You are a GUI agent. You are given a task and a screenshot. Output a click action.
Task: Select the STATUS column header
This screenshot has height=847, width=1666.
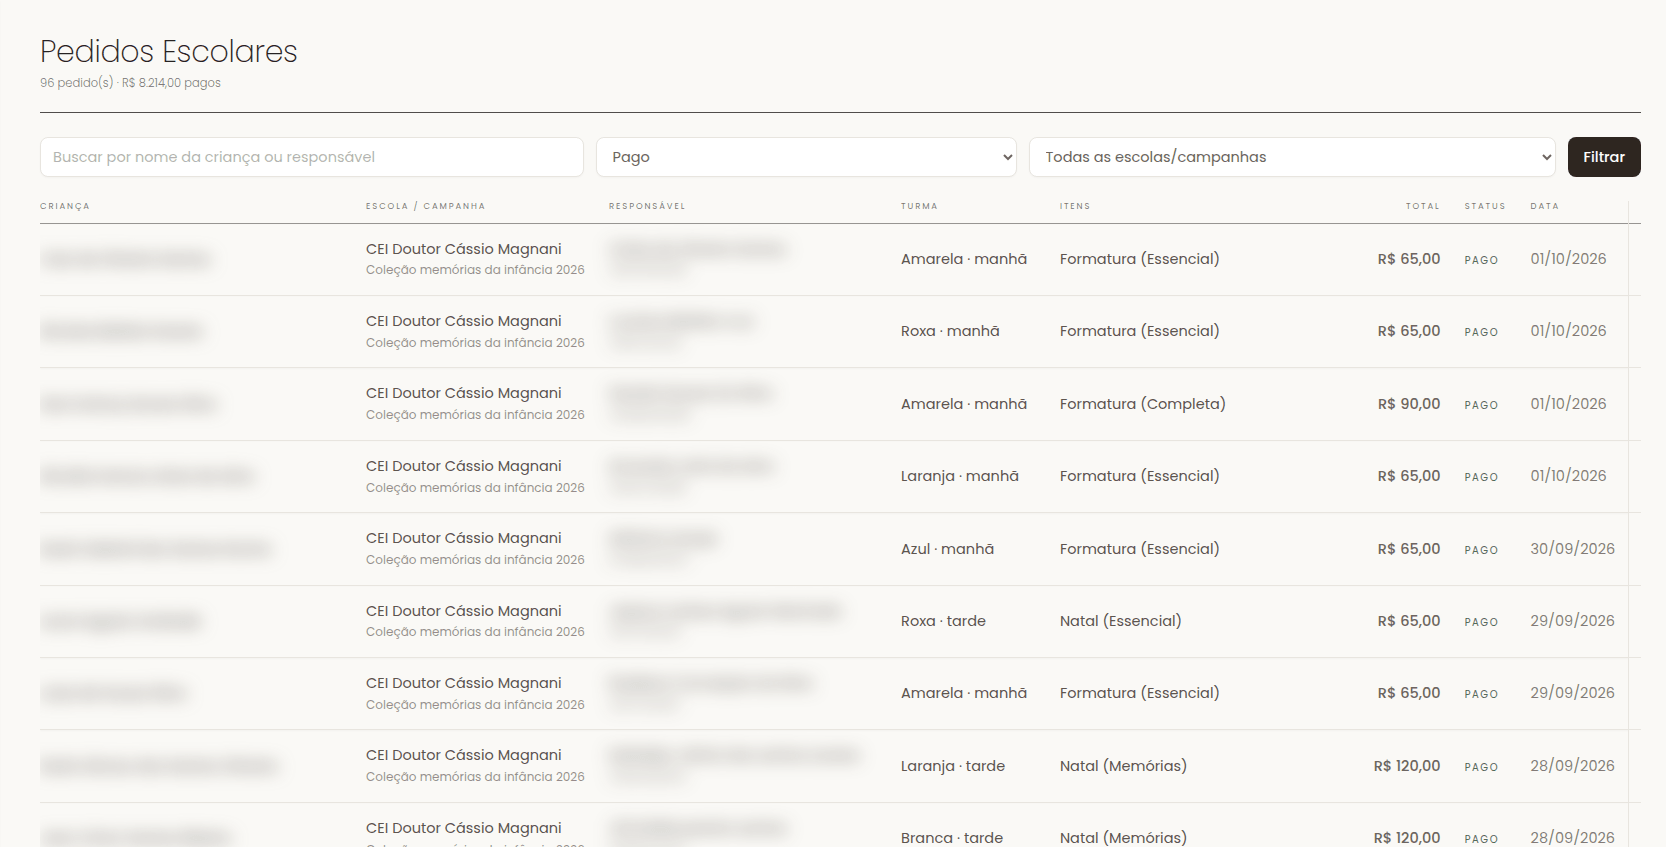pos(1485,206)
